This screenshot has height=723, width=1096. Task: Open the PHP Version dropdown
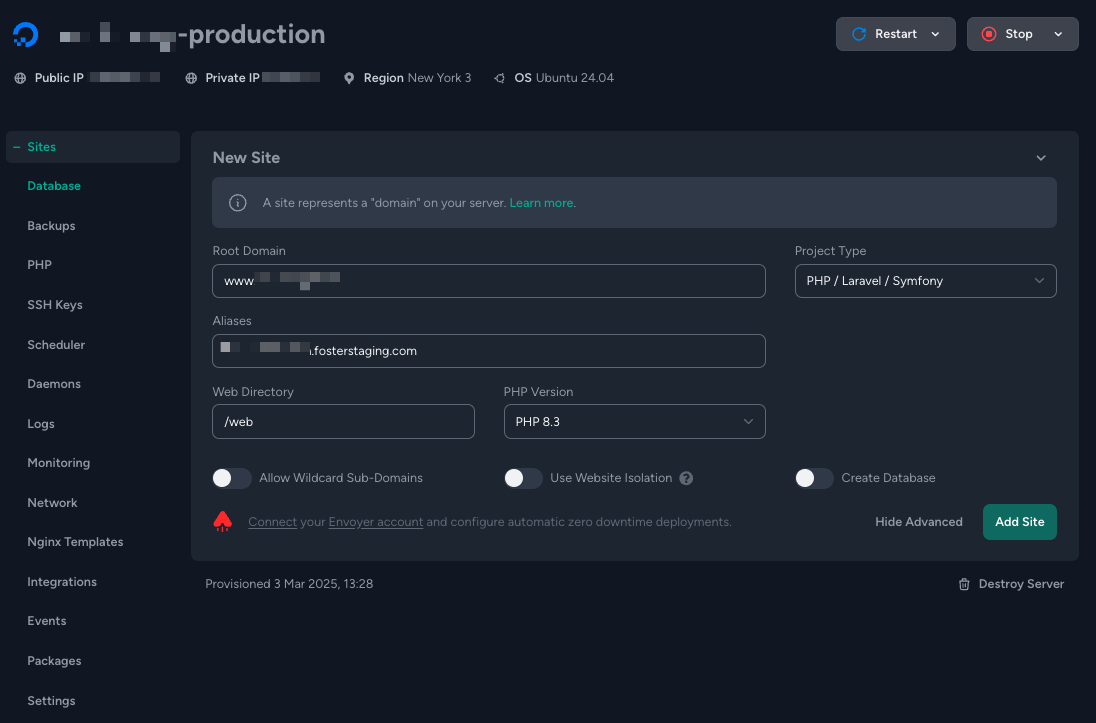tap(635, 422)
